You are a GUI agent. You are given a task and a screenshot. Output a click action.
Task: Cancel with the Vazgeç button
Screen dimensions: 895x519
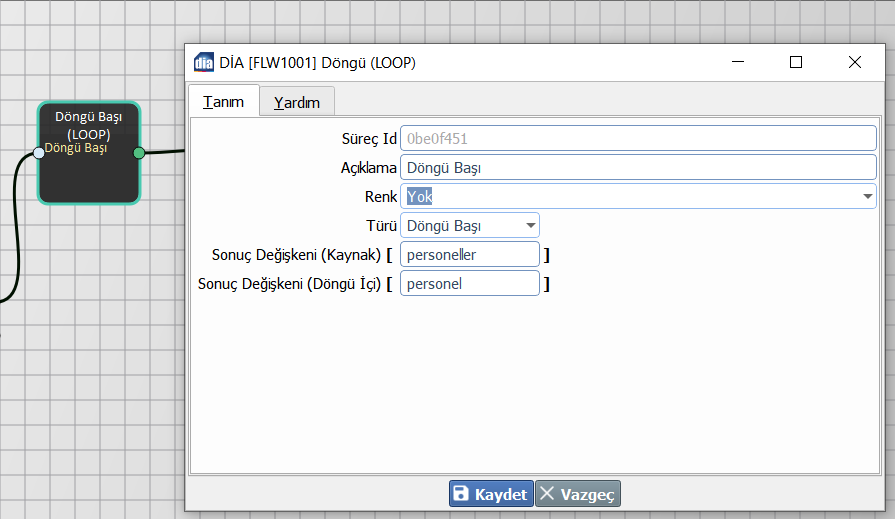point(578,494)
